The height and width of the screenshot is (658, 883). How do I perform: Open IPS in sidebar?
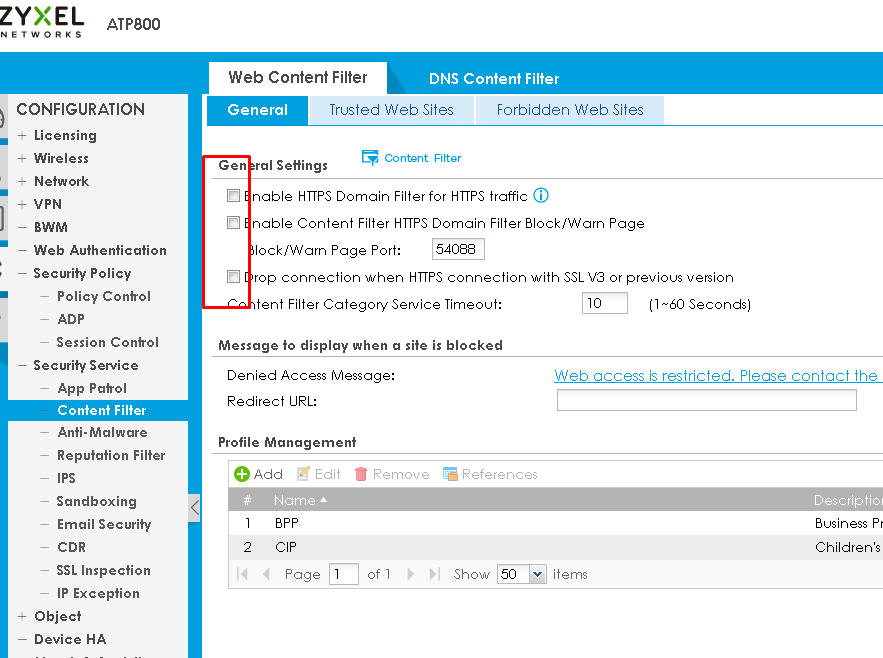point(66,478)
